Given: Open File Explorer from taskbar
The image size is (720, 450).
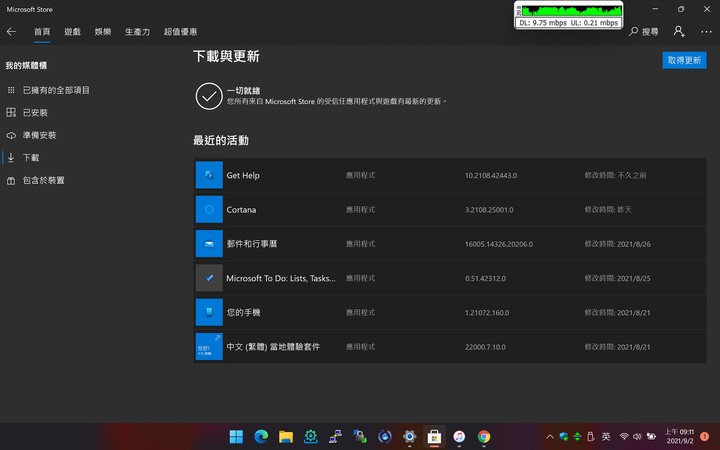Looking at the screenshot, I should point(286,436).
